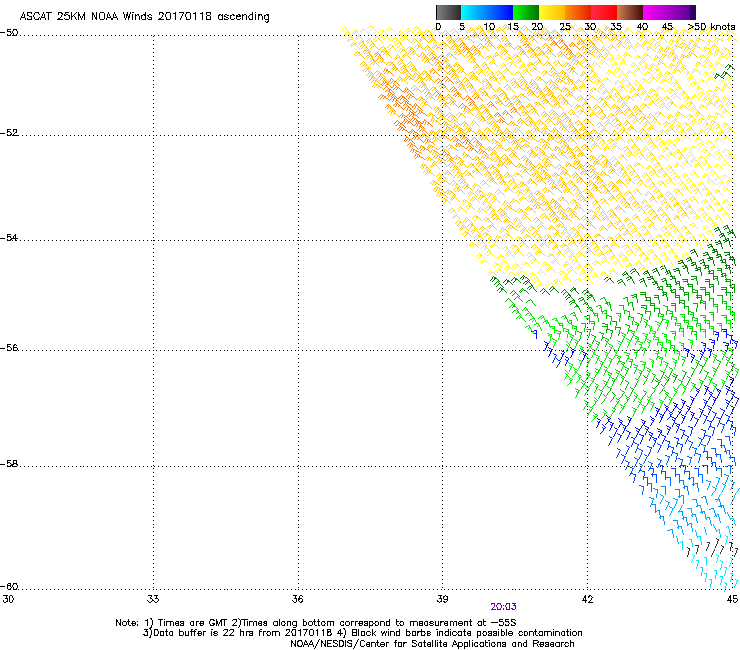Click the green 15-20 knots color swatch
Viewport: 740px width, 650px height.
click(x=526, y=12)
